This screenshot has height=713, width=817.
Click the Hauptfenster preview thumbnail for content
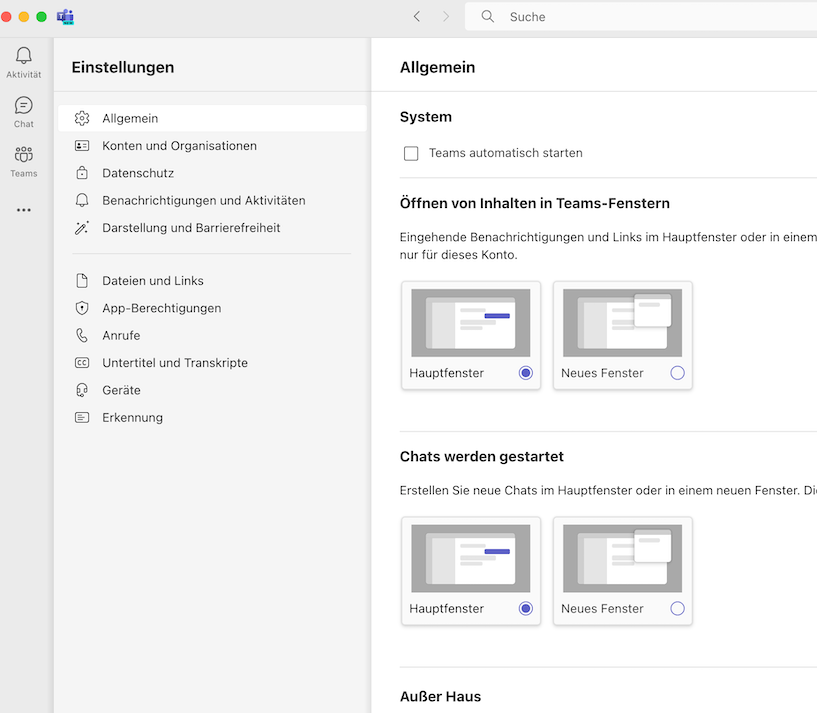[x=470, y=323]
